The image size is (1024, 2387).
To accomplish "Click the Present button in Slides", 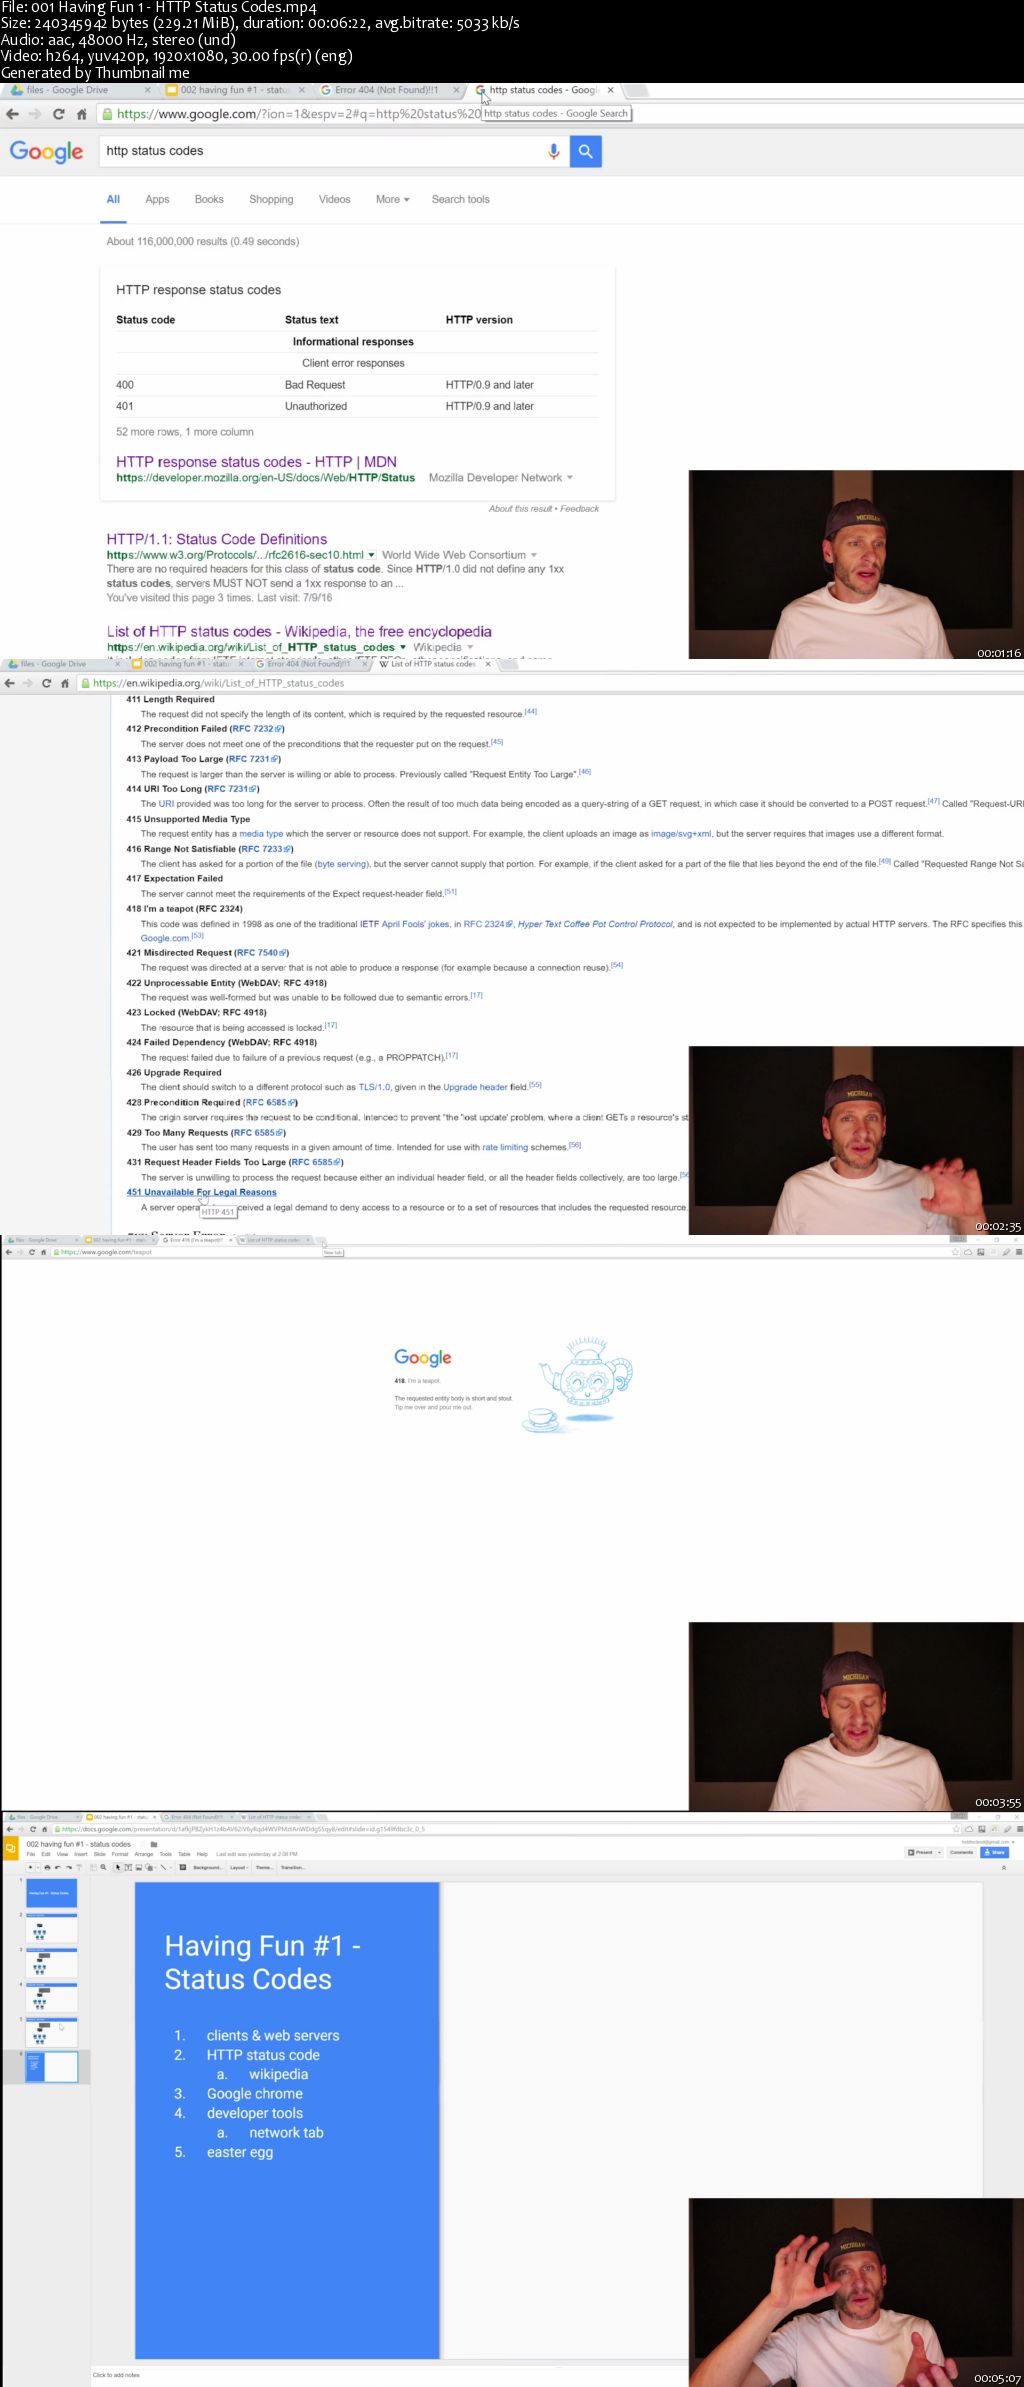I will 920,1852.
